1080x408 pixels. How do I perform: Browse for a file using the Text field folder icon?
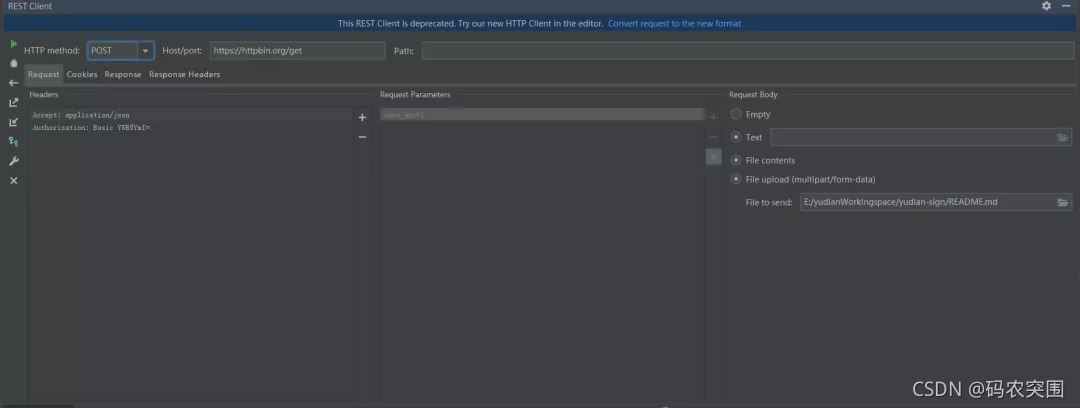click(x=1063, y=137)
